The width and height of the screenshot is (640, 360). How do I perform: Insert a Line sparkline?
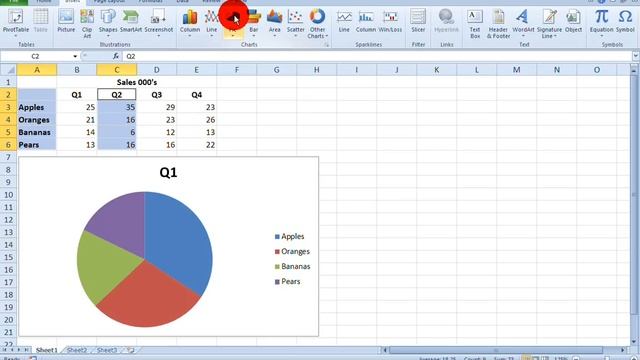(x=344, y=21)
